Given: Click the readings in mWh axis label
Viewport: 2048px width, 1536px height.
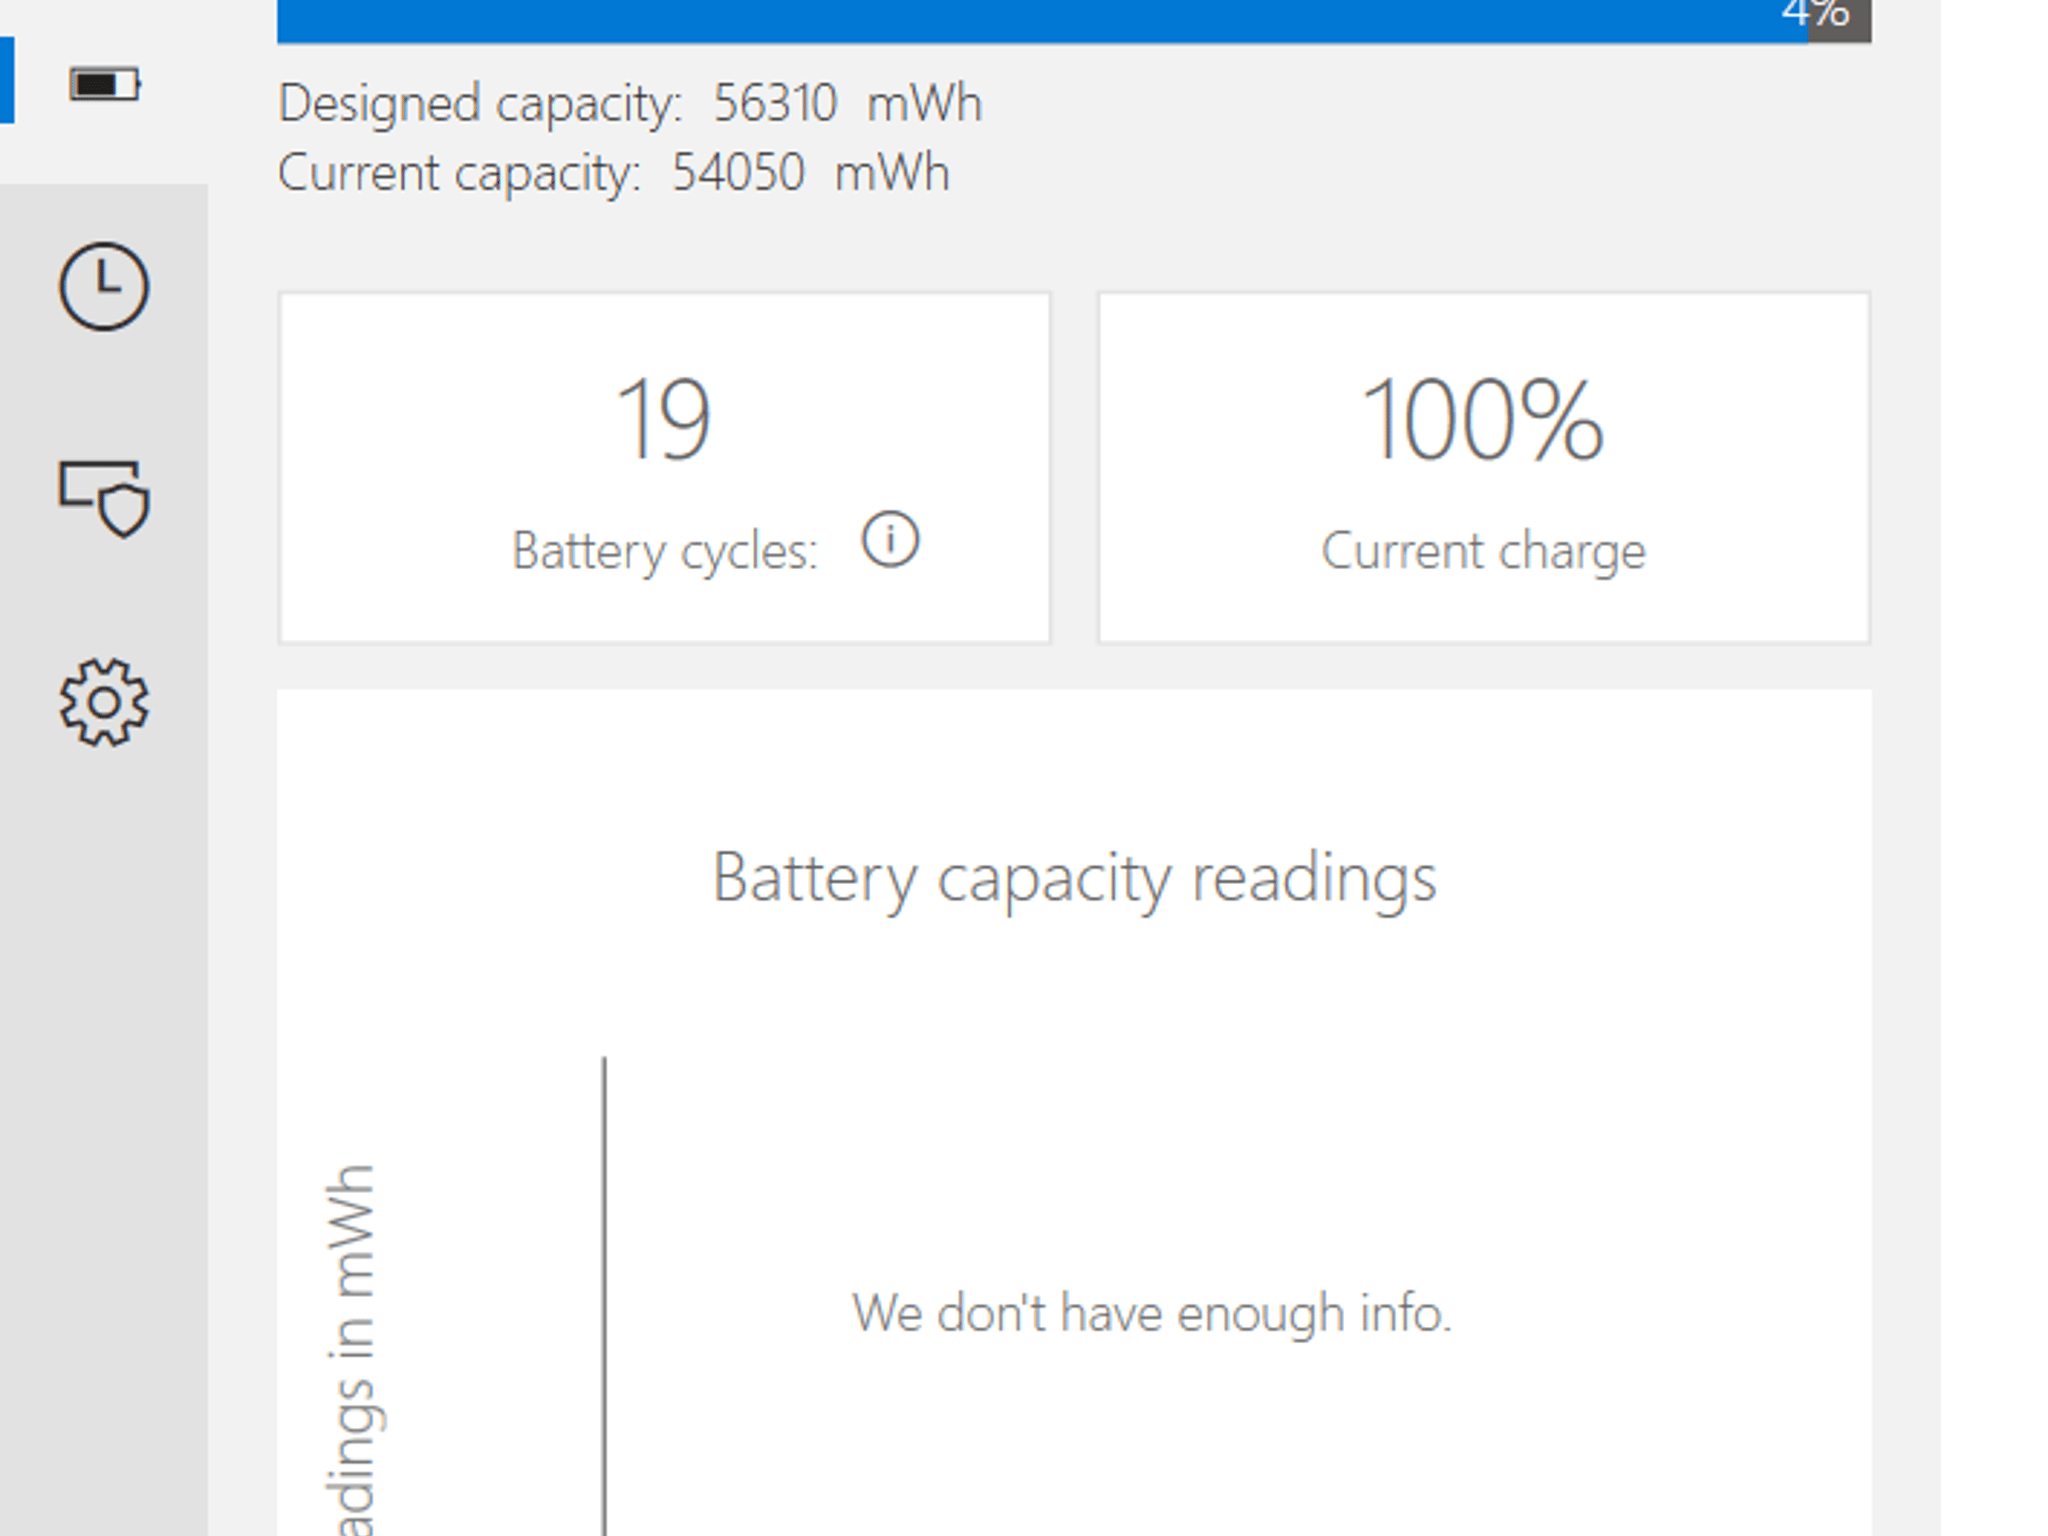Looking at the screenshot, I should pyautogui.click(x=351, y=1349).
